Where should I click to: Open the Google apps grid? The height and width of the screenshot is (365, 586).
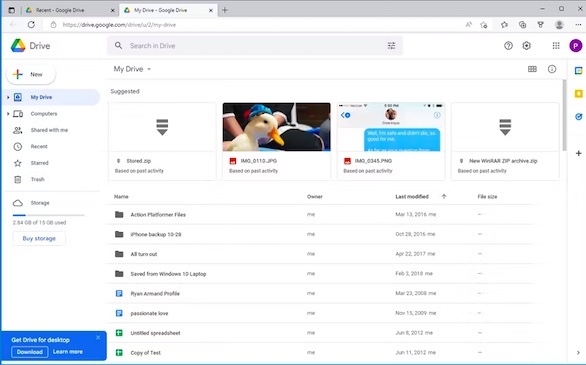556,46
